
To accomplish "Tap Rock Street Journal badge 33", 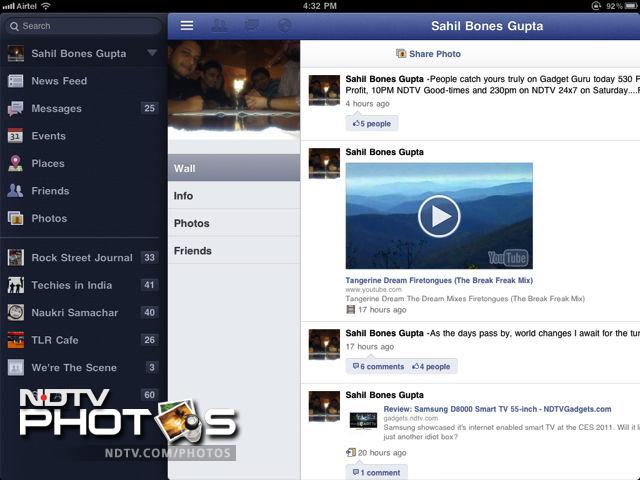I will 149,258.
